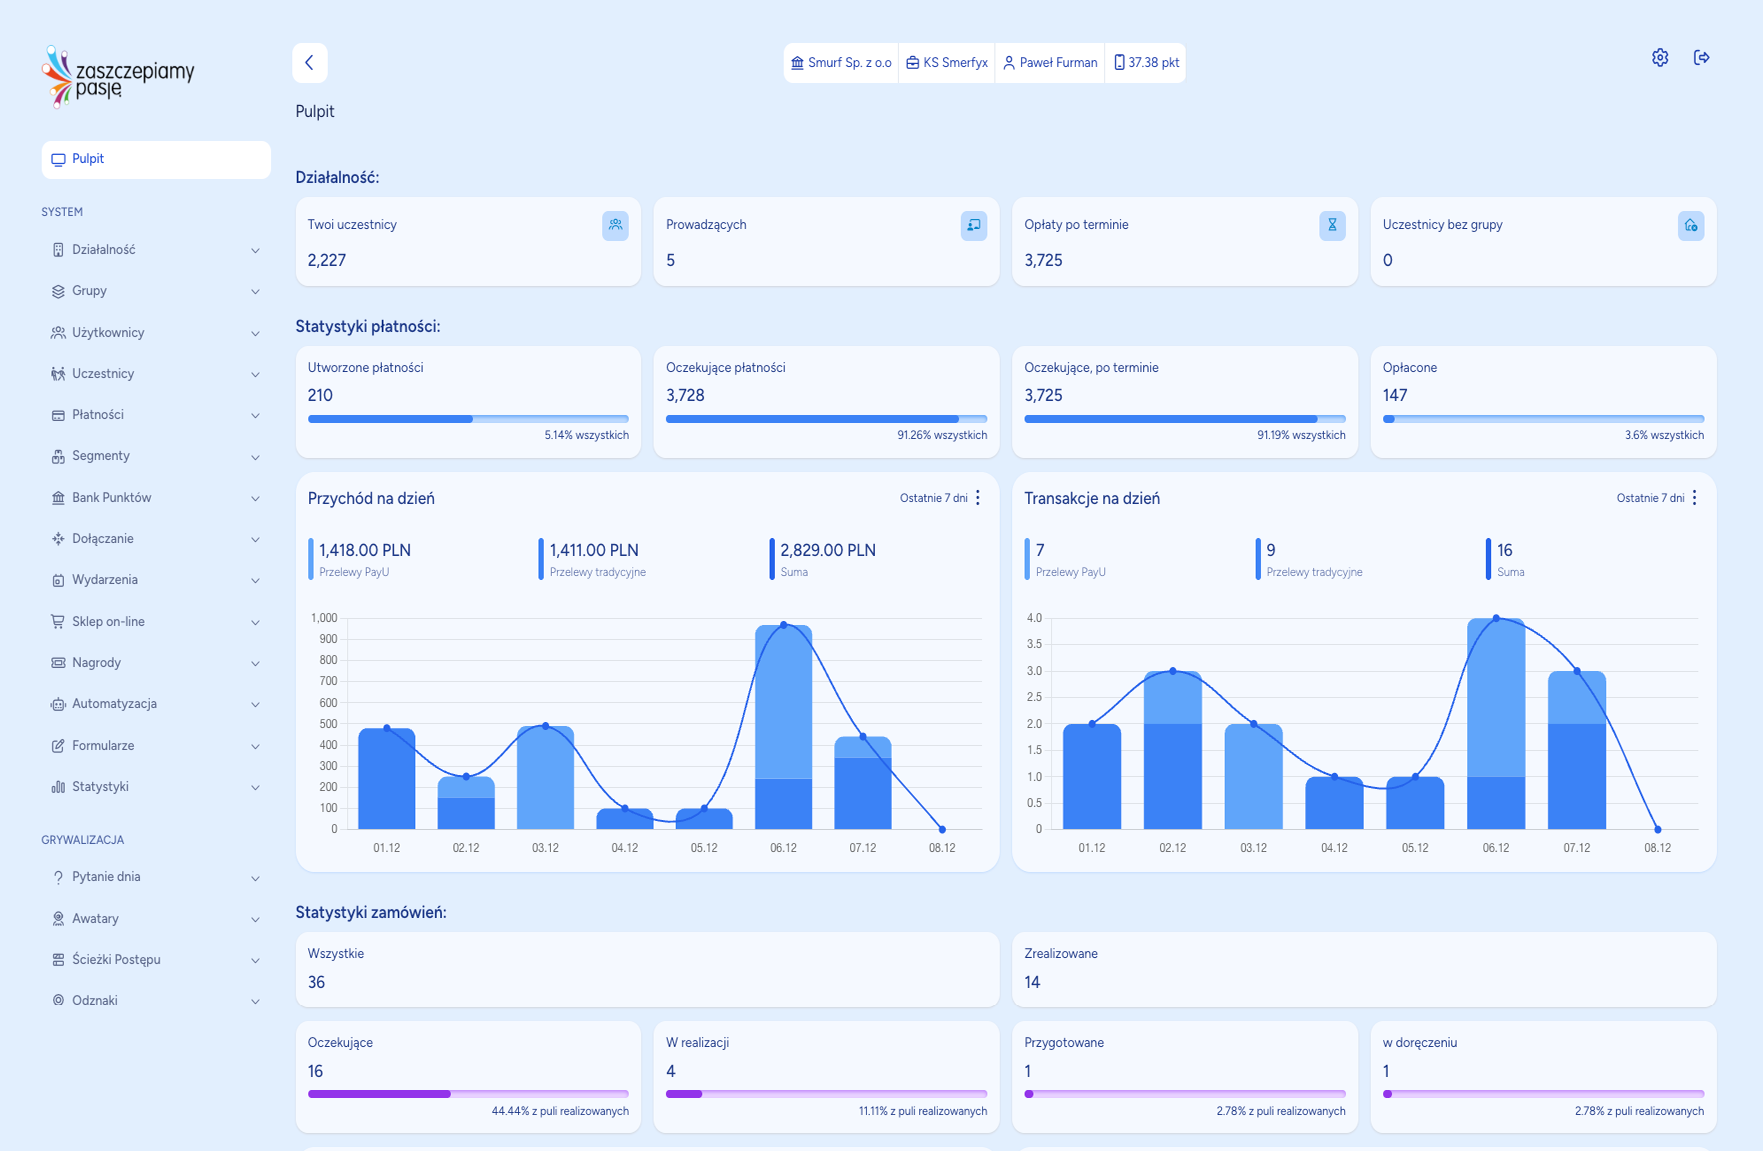Viewport: 1763px width, 1151px height.
Task: Open the Sklep on-line menu item
Action: 155,622
